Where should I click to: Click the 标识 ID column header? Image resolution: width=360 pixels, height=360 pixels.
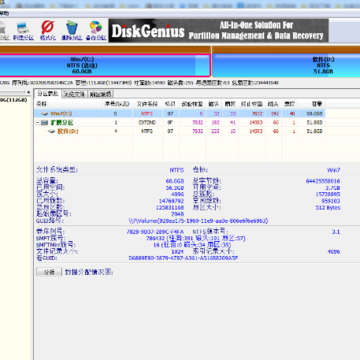[170, 104]
